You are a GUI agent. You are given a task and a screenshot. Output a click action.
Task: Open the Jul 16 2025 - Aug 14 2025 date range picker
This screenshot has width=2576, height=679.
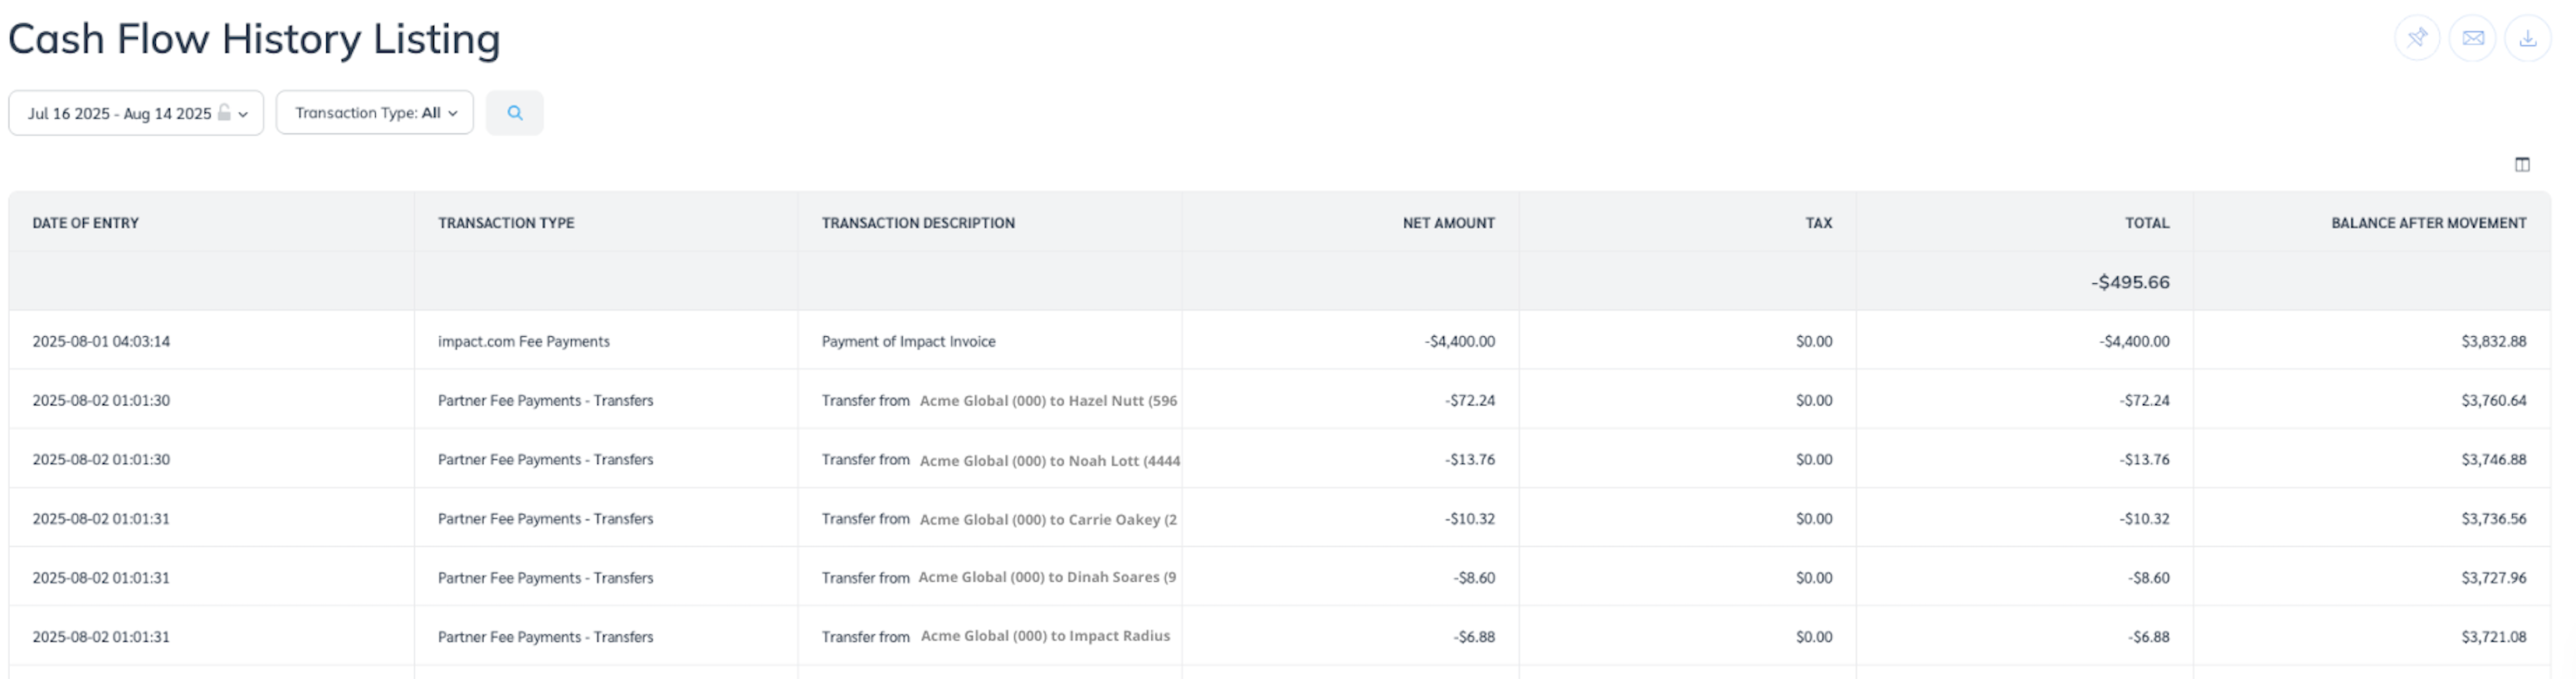[x=136, y=113]
